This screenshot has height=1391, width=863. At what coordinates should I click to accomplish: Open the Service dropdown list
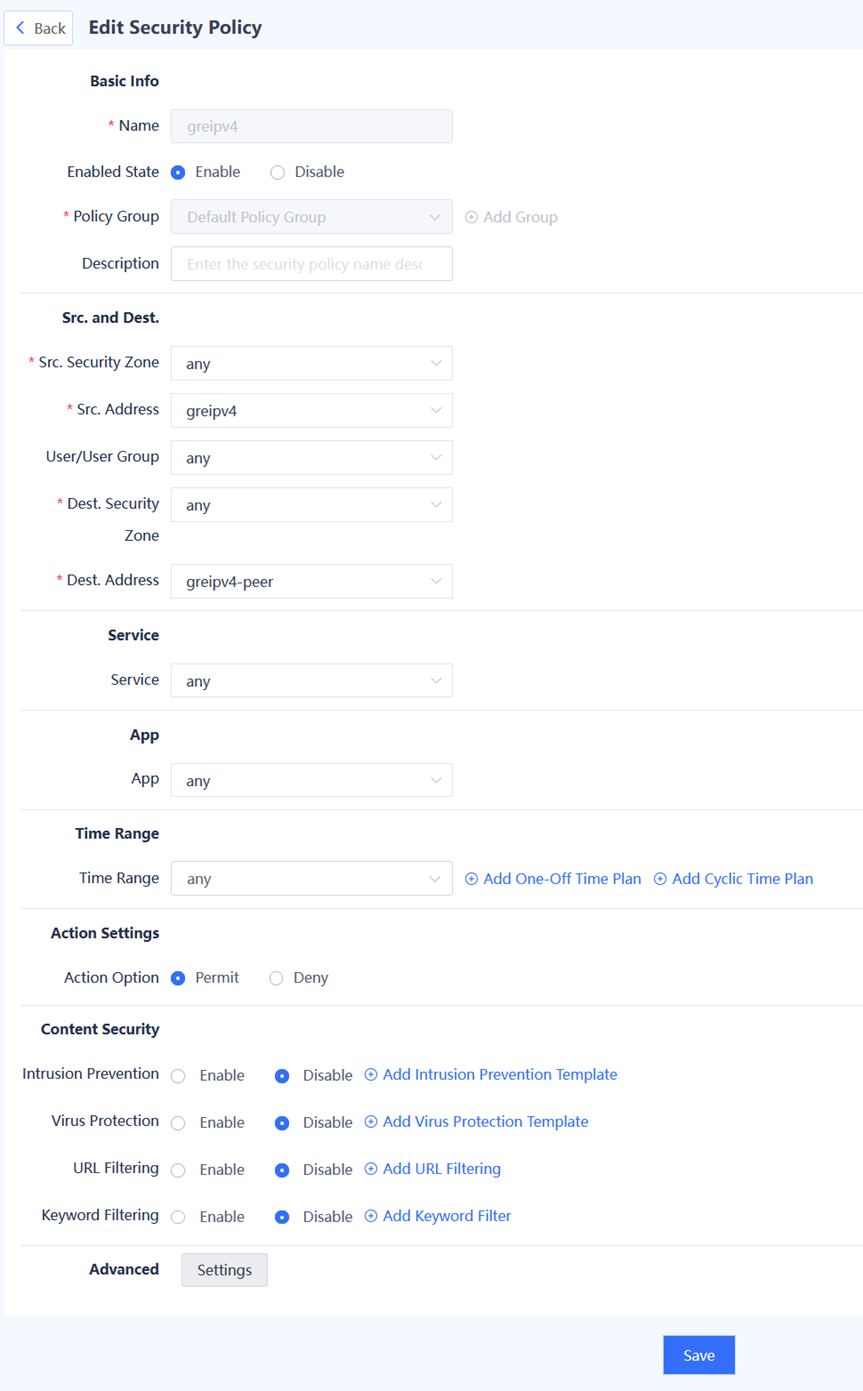(x=312, y=681)
